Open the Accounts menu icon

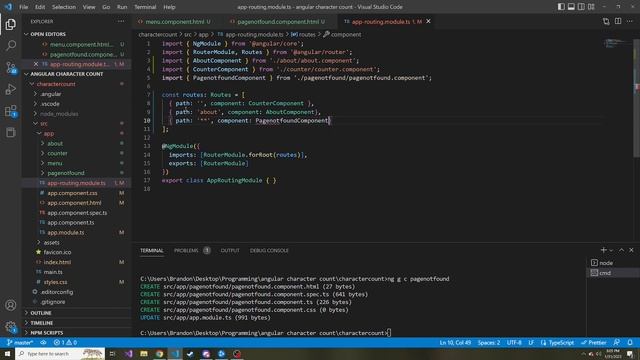pyautogui.click(x=11, y=305)
